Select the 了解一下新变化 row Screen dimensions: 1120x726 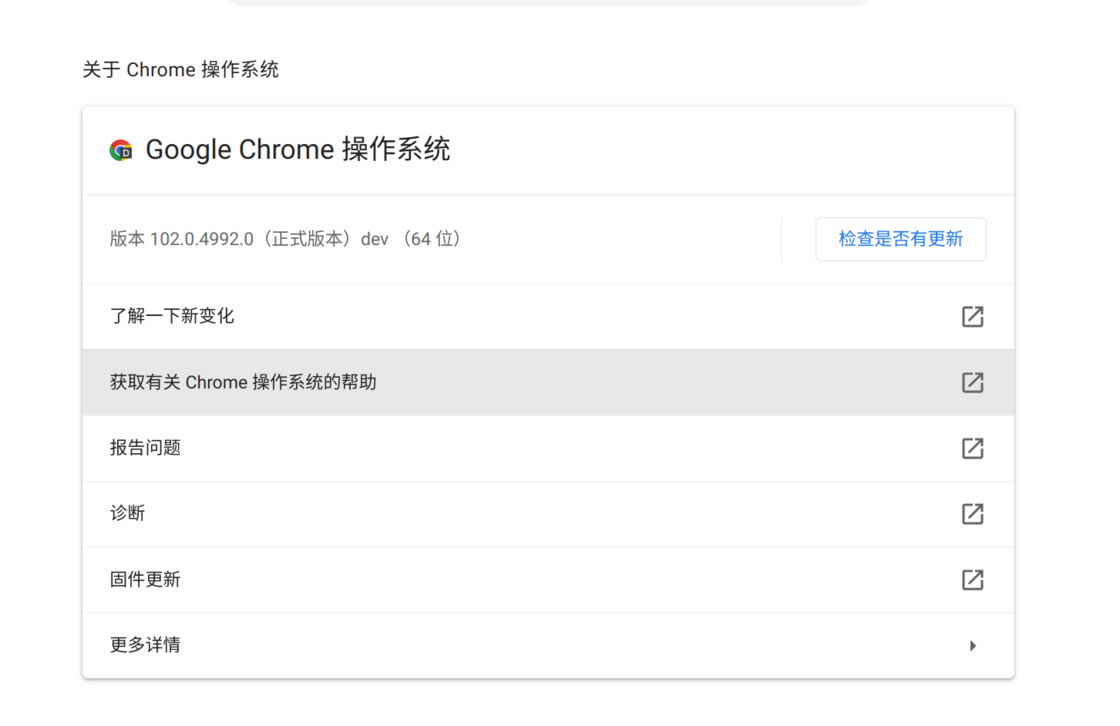[x=400, y=316]
